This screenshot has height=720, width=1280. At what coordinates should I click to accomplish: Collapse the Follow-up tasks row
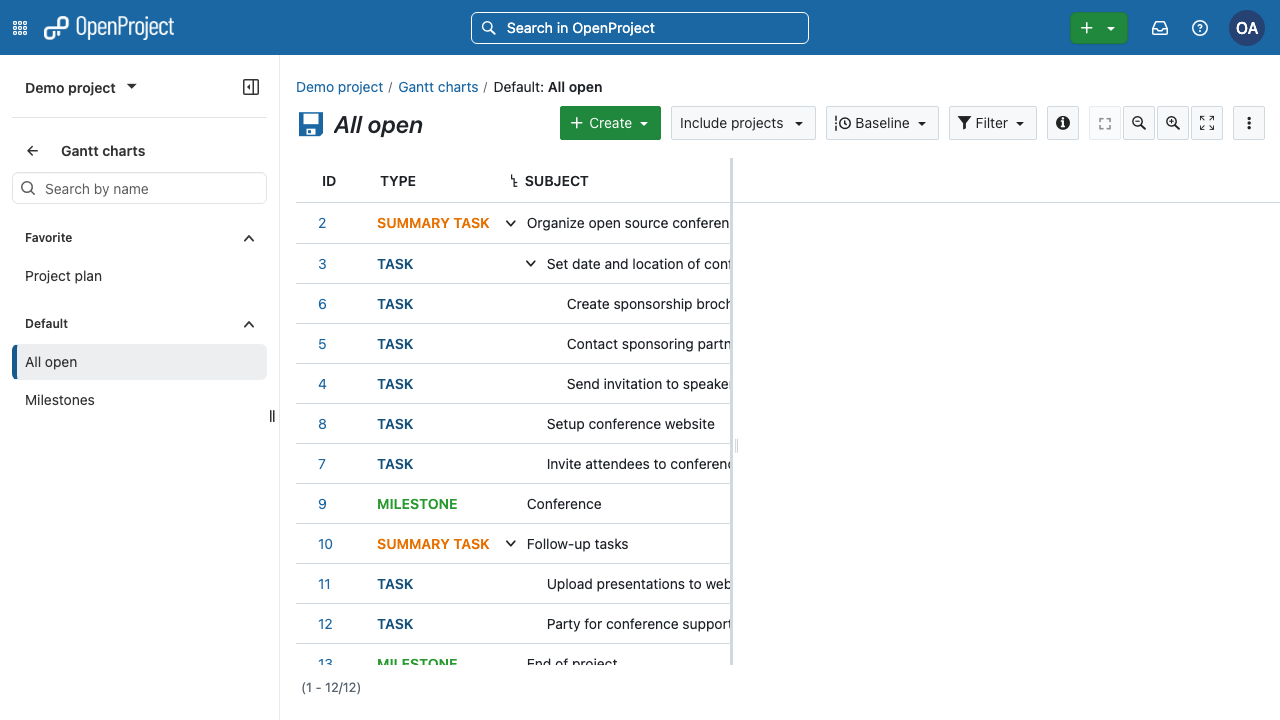pyautogui.click(x=511, y=544)
